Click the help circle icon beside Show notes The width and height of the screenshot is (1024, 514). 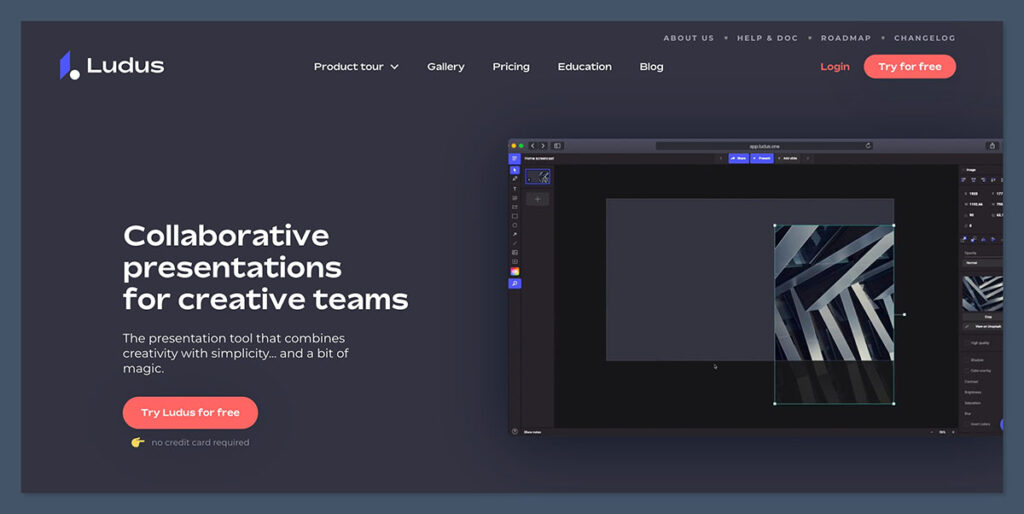pos(515,432)
